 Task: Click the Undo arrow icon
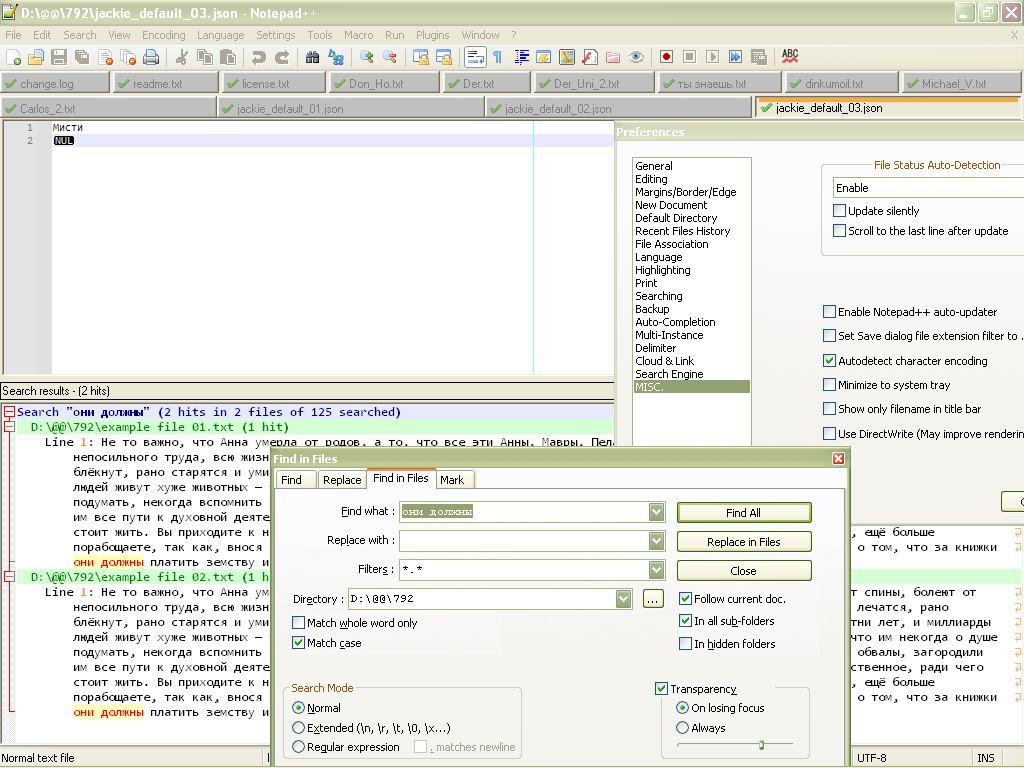click(x=259, y=57)
